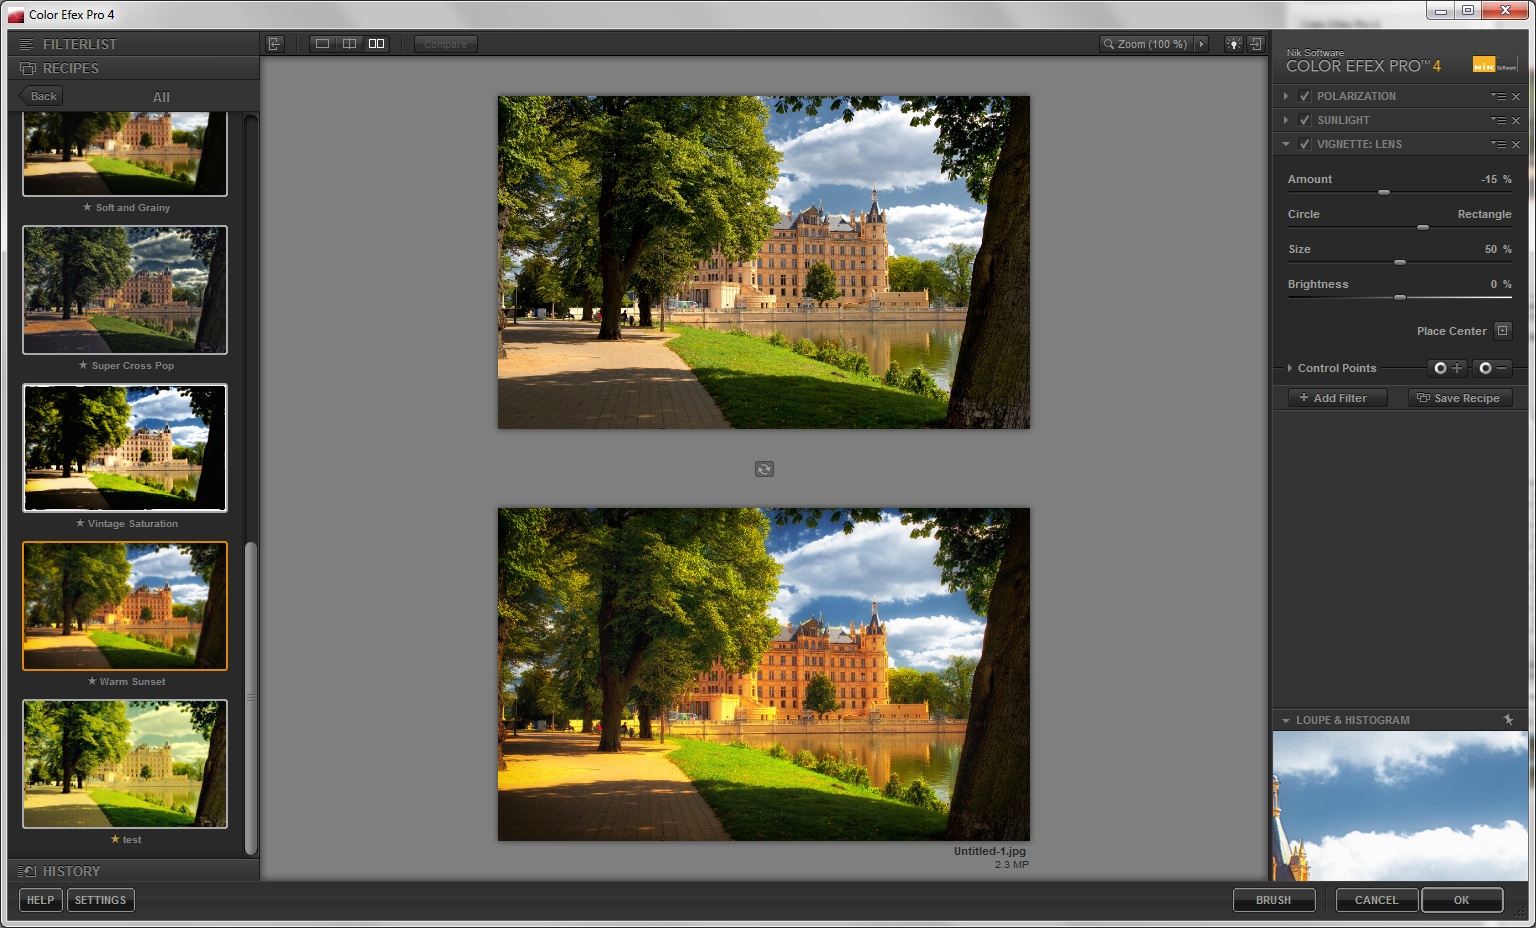Image resolution: width=1536 pixels, height=928 pixels.
Task: Add a positive control point
Action: 1447,368
